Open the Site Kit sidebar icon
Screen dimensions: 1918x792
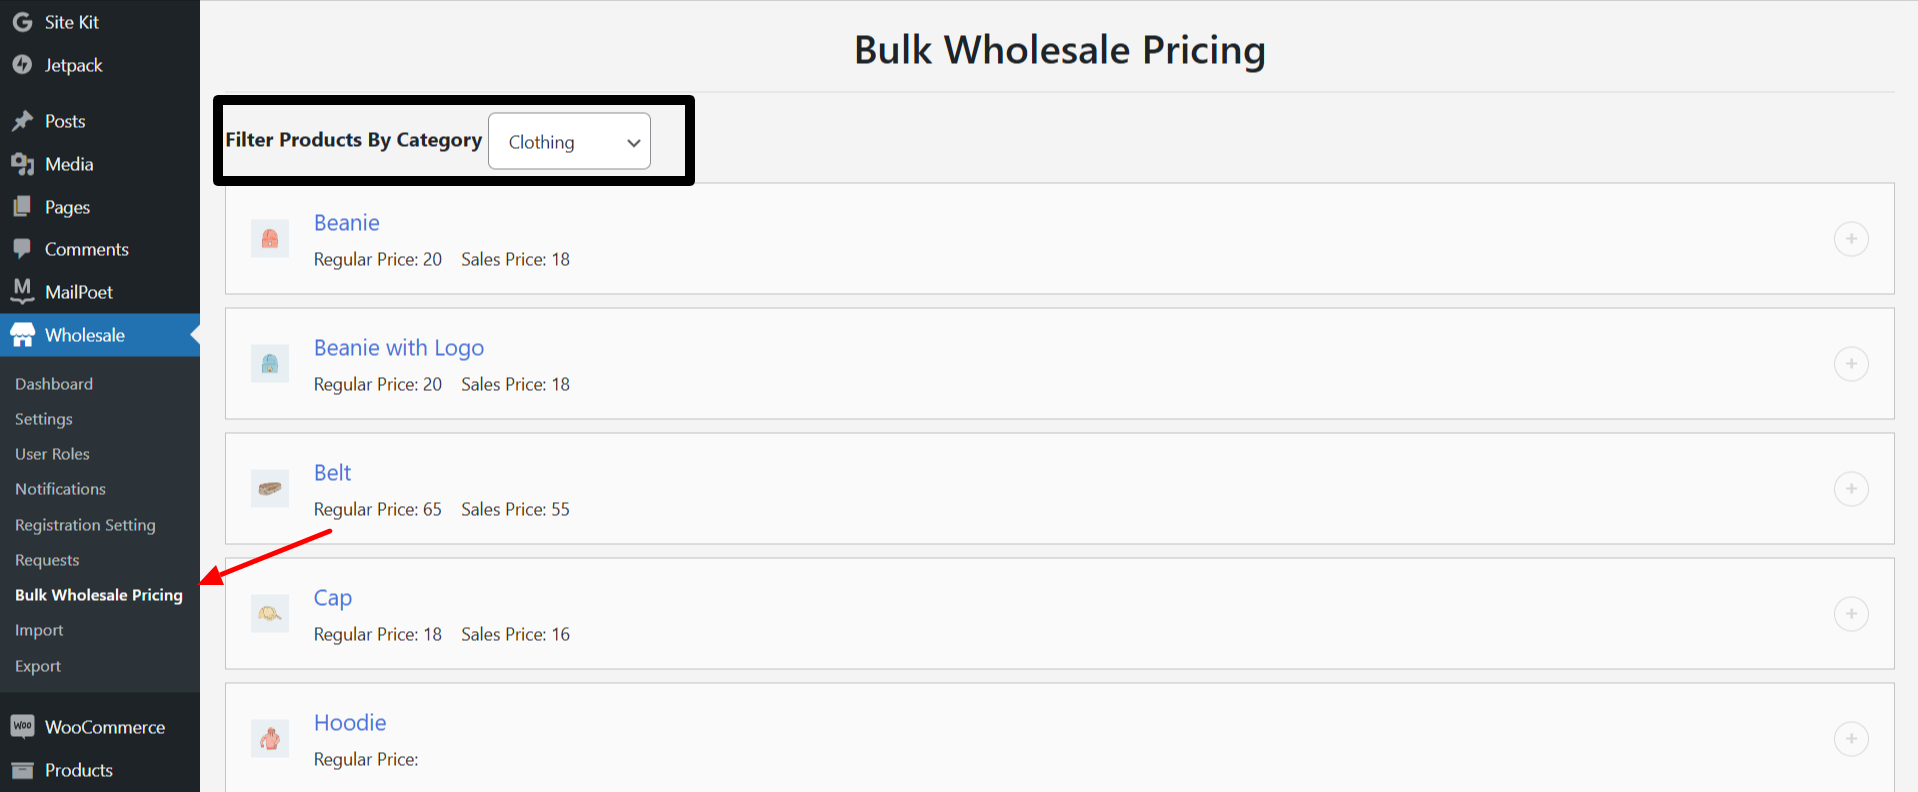point(22,21)
